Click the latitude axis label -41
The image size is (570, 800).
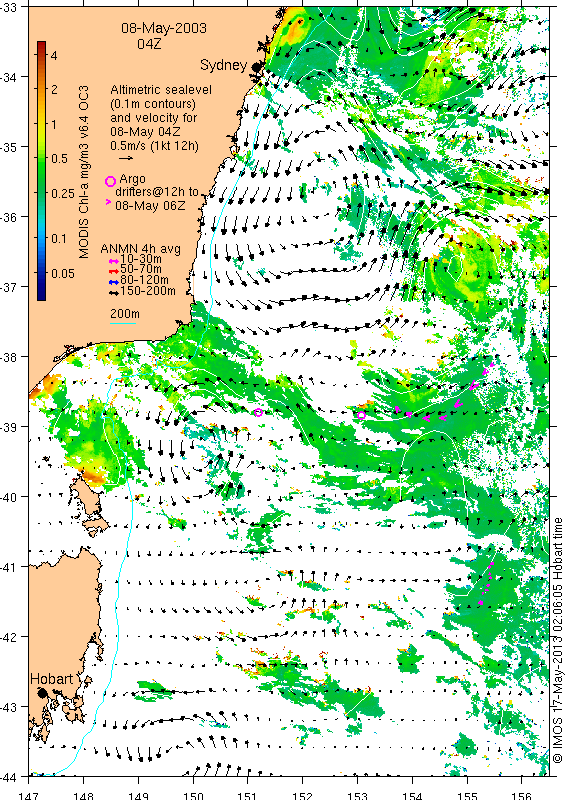tap(8, 566)
